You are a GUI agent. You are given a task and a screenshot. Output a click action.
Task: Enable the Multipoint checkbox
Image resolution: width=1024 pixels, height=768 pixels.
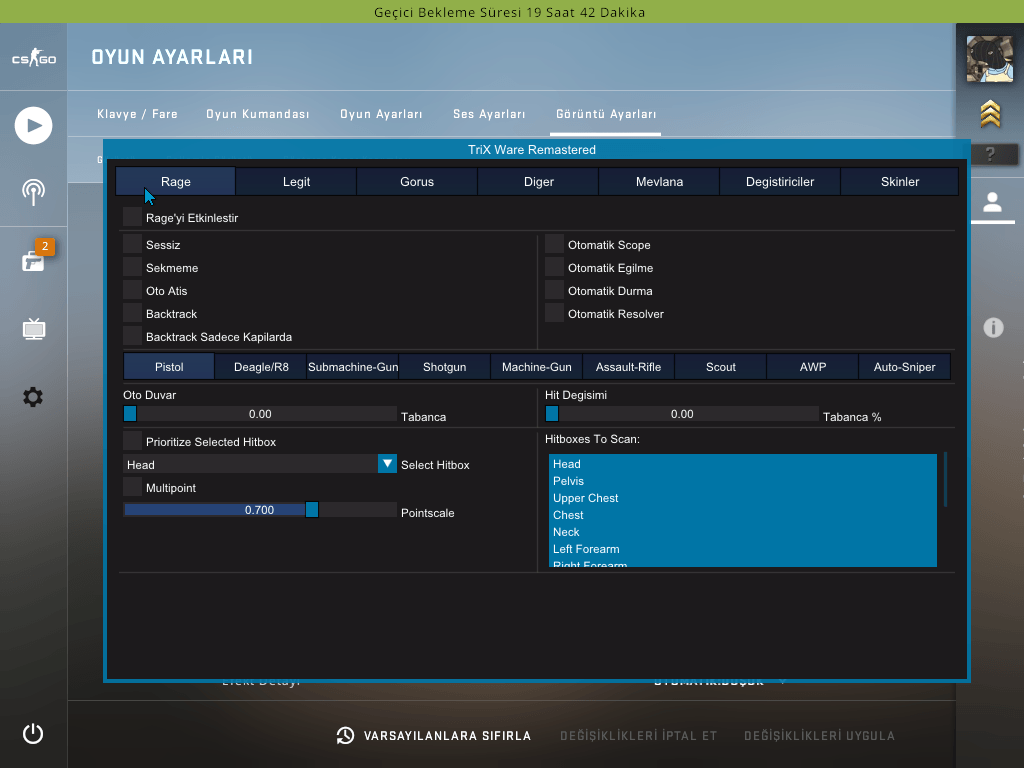click(133, 487)
